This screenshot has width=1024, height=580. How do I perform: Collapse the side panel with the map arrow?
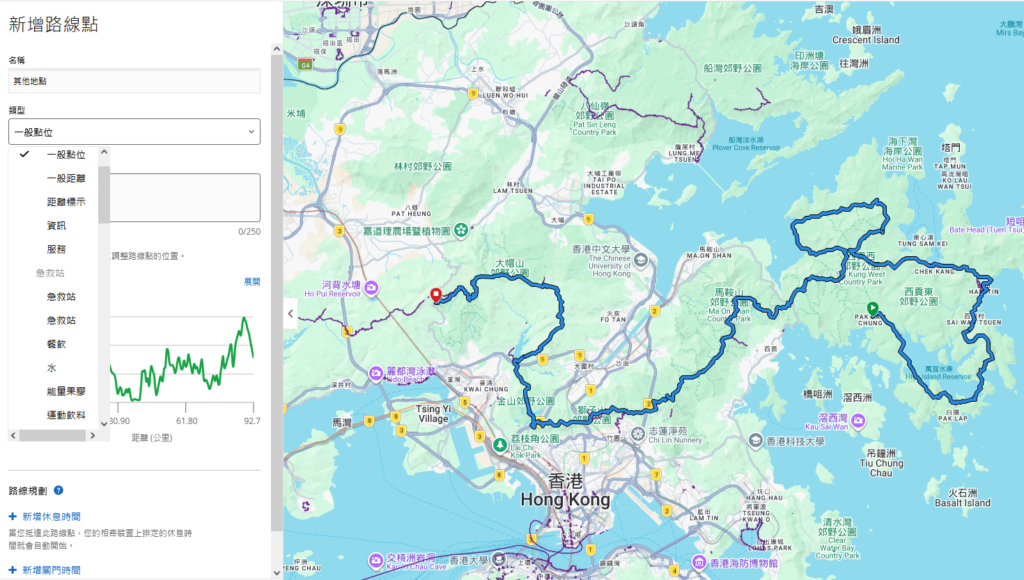pyautogui.click(x=291, y=314)
